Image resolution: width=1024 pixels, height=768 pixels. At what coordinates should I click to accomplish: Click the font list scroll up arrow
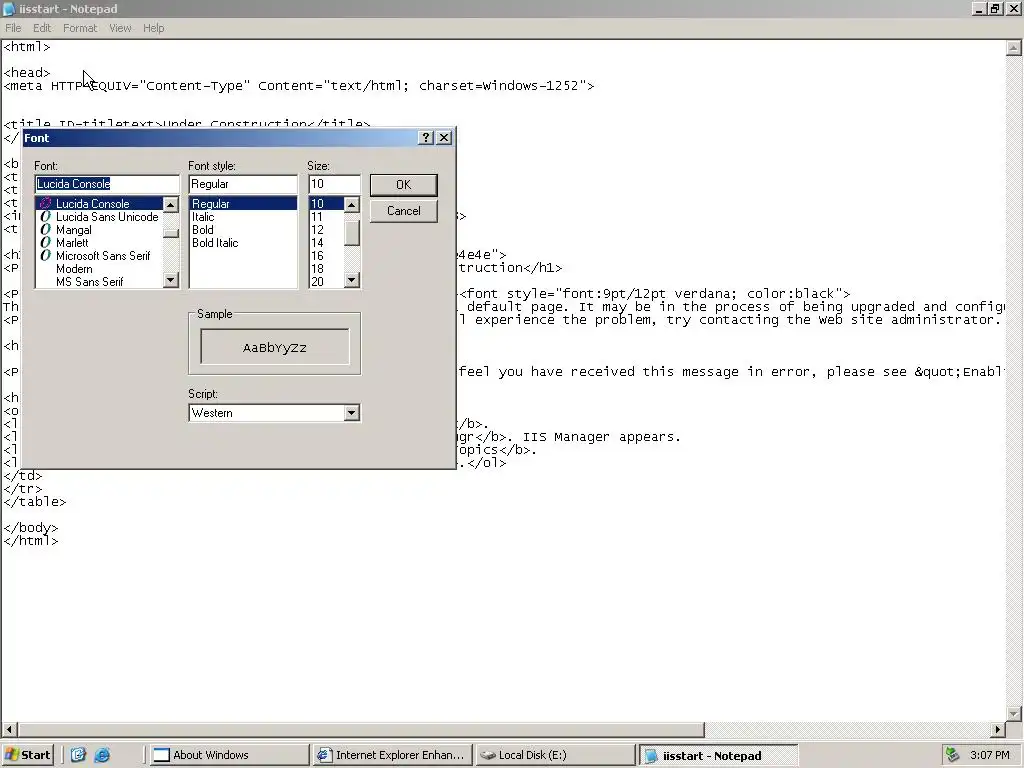[170, 205]
